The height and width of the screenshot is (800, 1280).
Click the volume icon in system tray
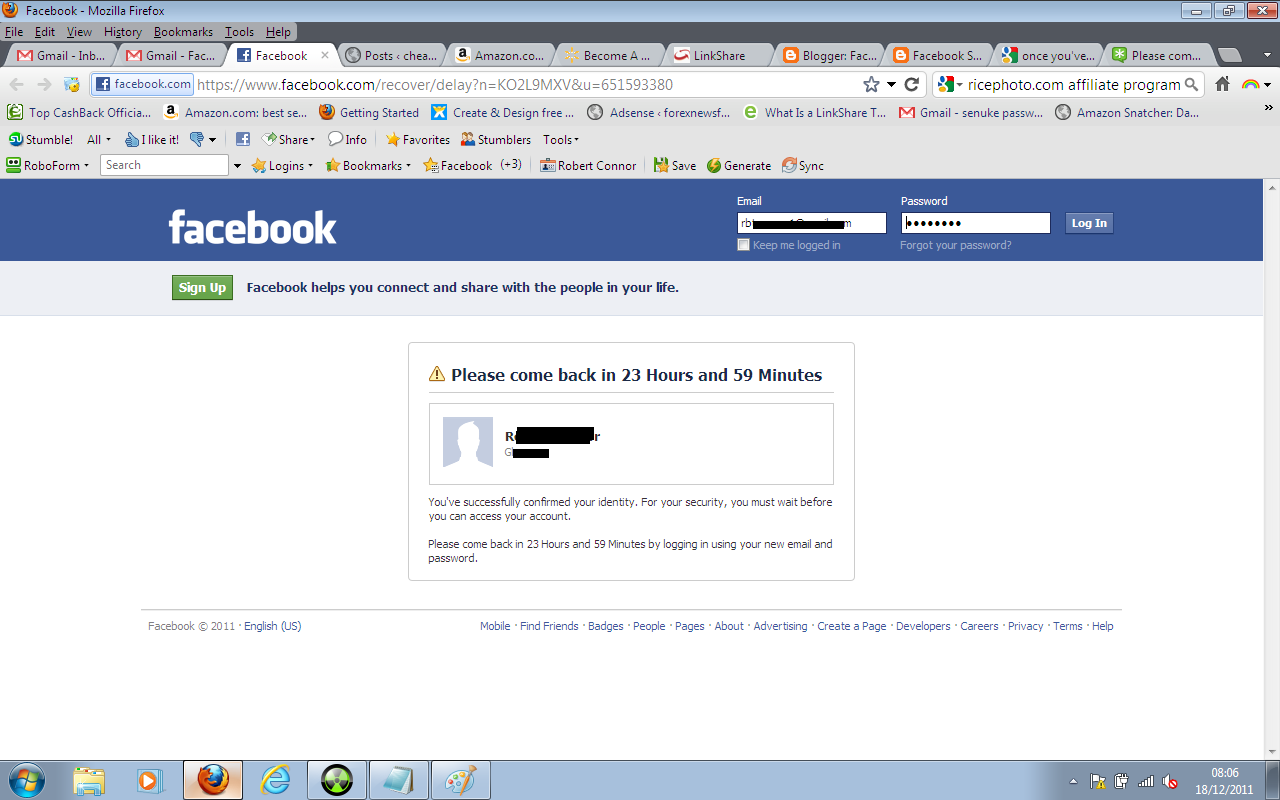tap(1170, 781)
